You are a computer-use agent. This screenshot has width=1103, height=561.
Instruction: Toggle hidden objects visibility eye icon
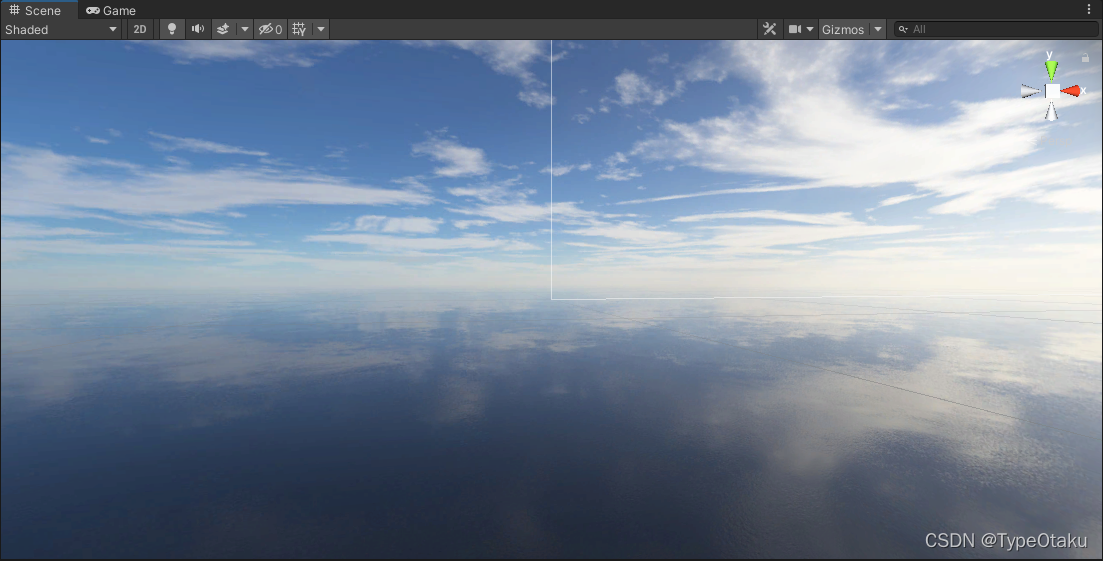tap(270, 29)
